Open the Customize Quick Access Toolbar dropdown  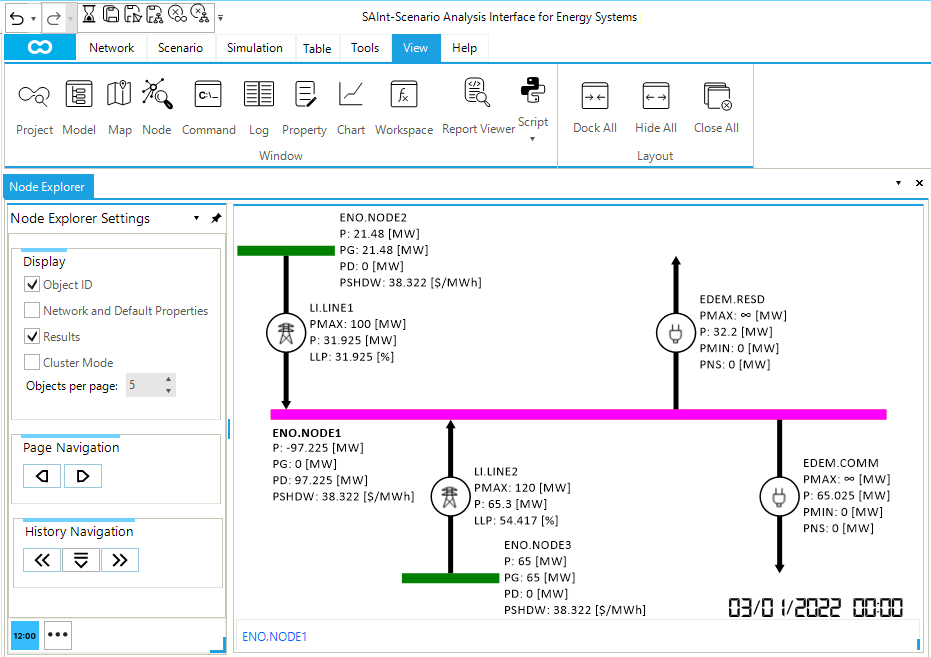coord(220,18)
